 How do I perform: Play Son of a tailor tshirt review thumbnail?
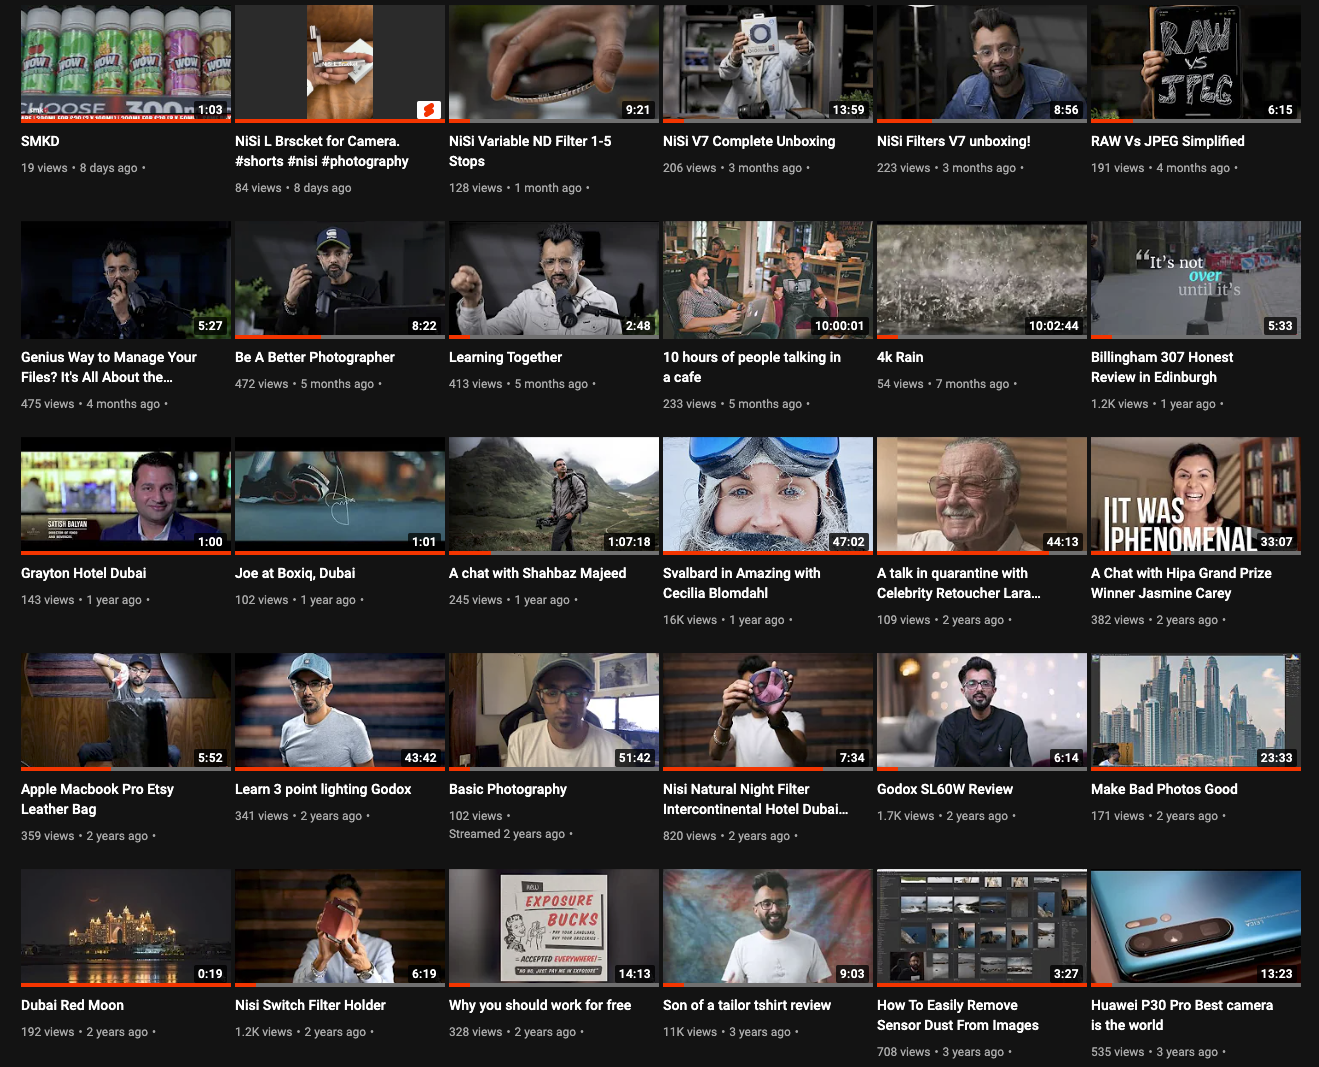pyautogui.click(x=768, y=928)
